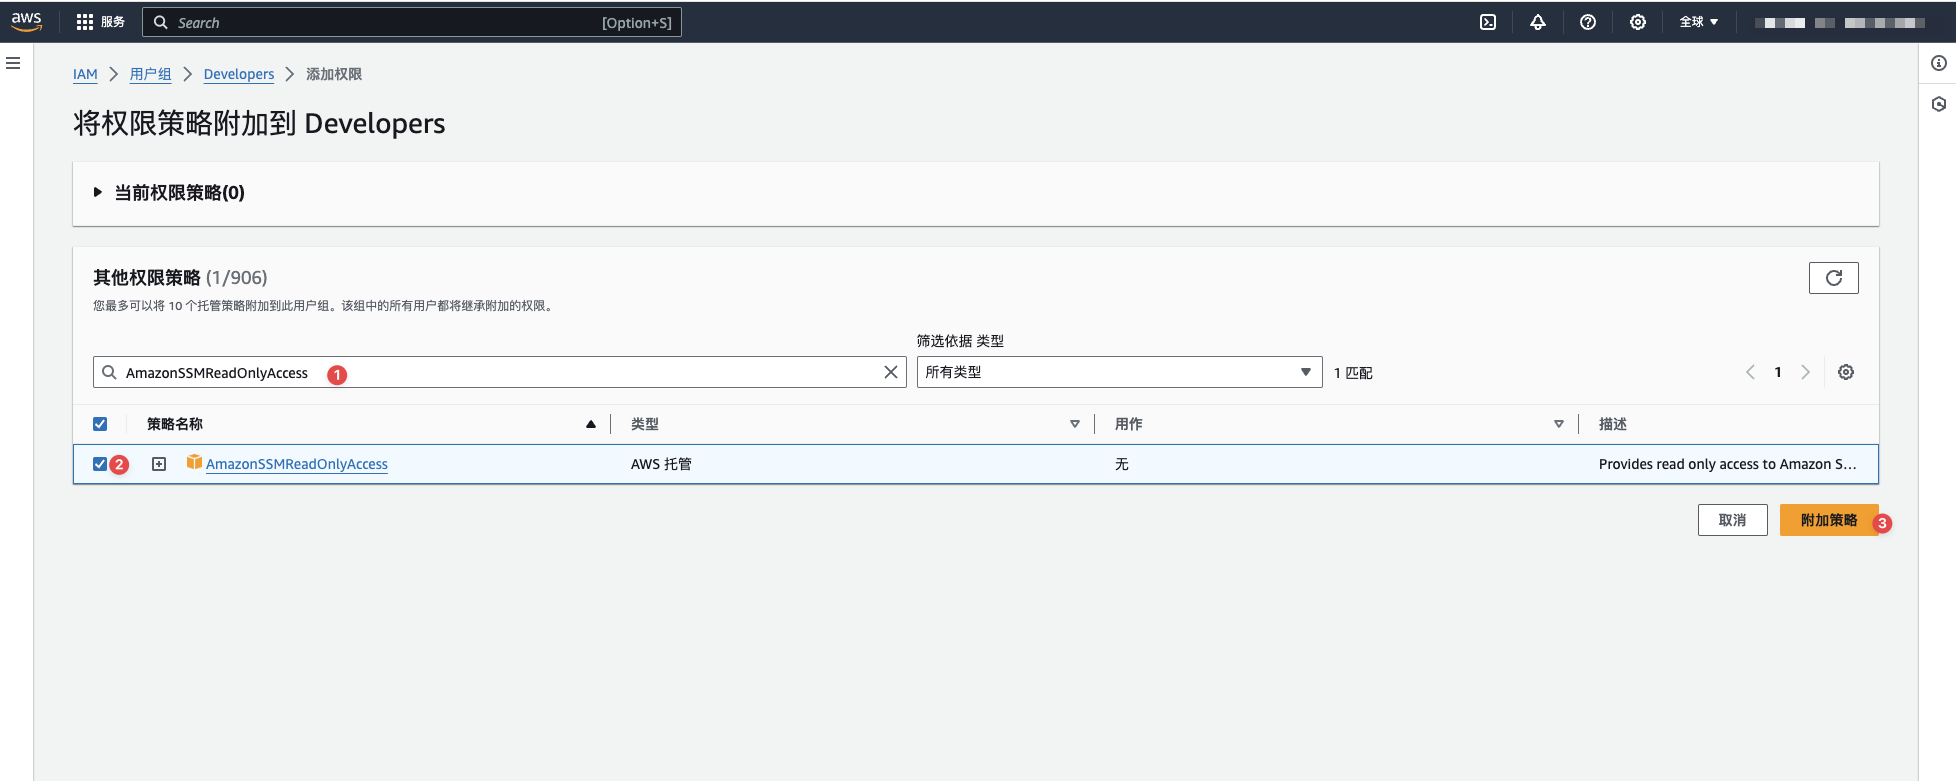The image size is (1956, 781).
Task: Open the account name menu
Action: [x=1840, y=22]
